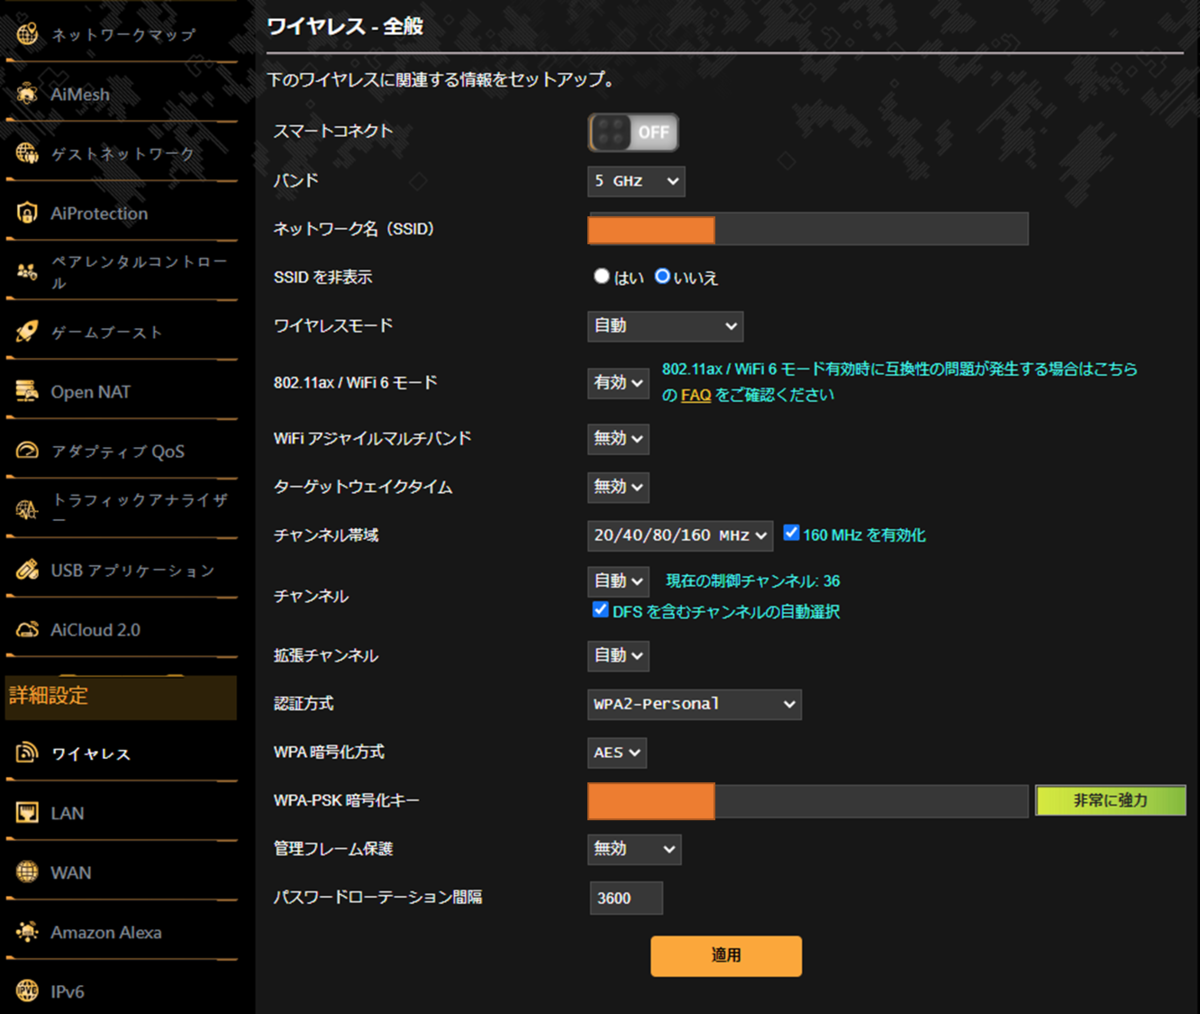Click the guest network globe icon
This screenshot has width=1200, height=1014.
pyautogui.click(x=27, y=153)
